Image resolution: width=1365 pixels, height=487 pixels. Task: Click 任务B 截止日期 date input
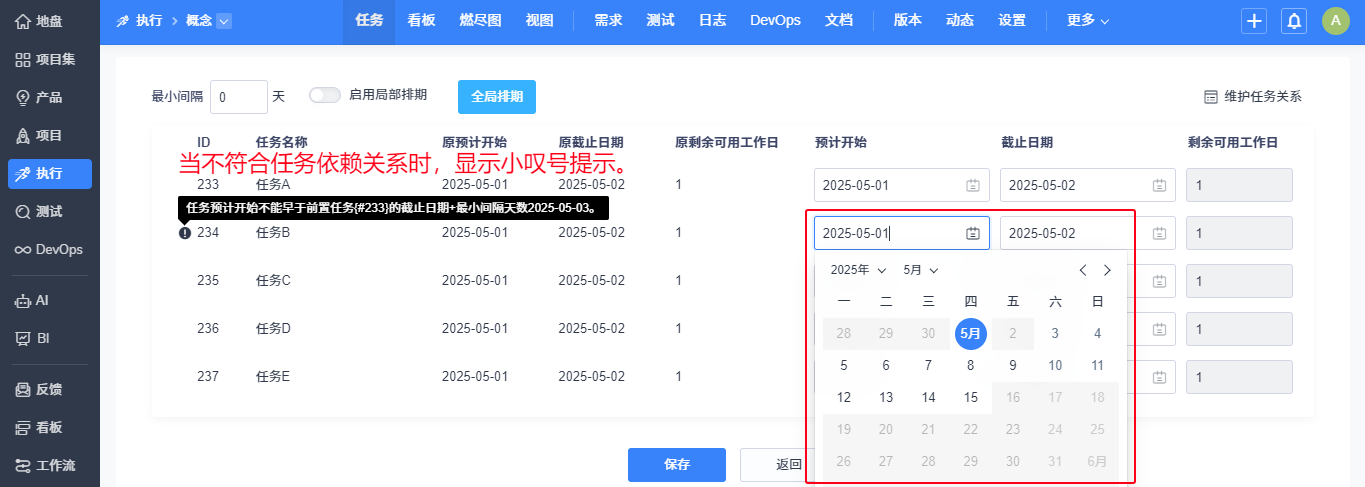tap(1088, 233)
